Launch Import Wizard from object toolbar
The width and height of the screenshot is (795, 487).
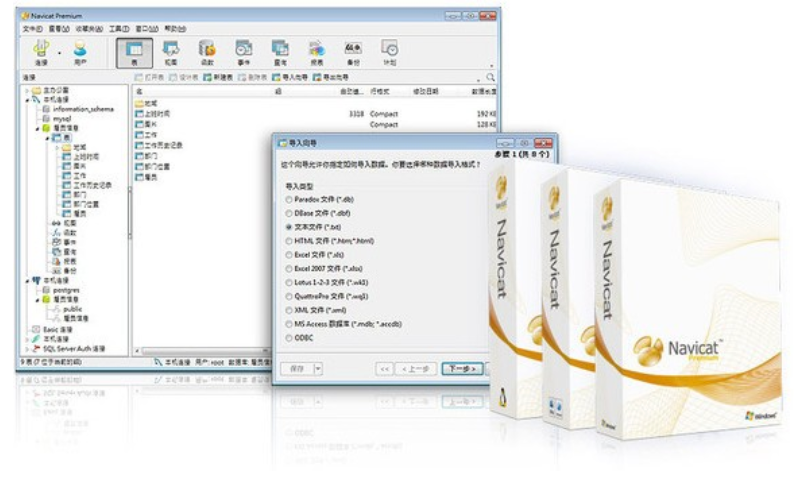point(290,78)
